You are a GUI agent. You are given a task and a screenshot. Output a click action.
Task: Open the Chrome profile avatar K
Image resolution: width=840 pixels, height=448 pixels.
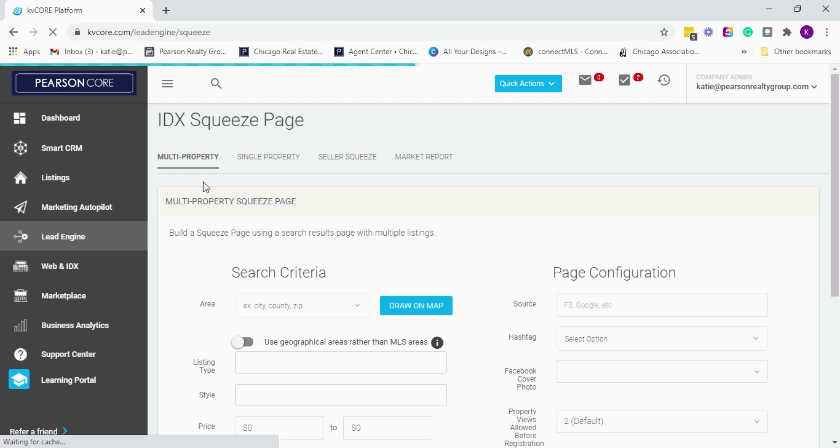pos(807,32)
